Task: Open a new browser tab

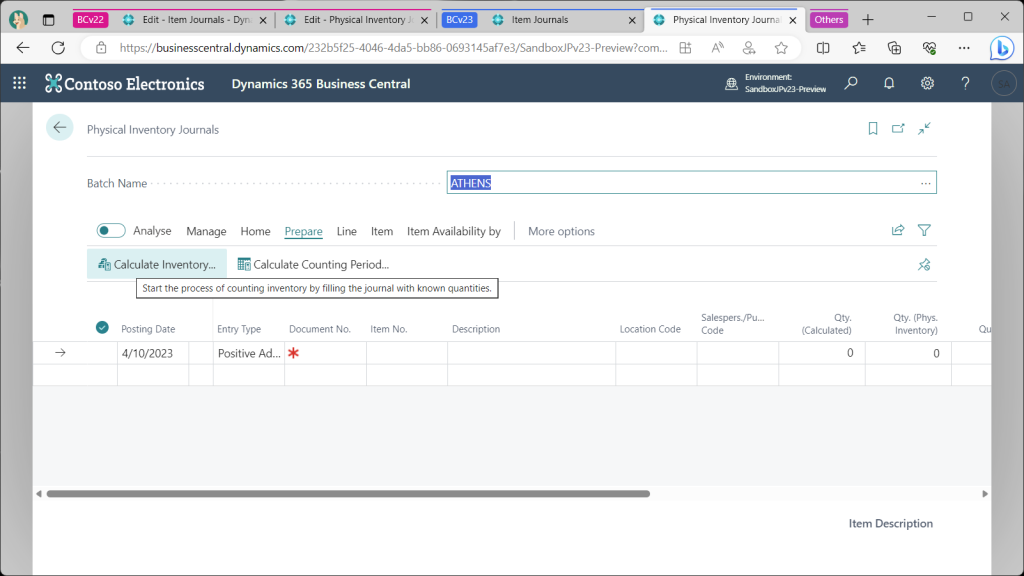Action: click(x=867, y=20)
